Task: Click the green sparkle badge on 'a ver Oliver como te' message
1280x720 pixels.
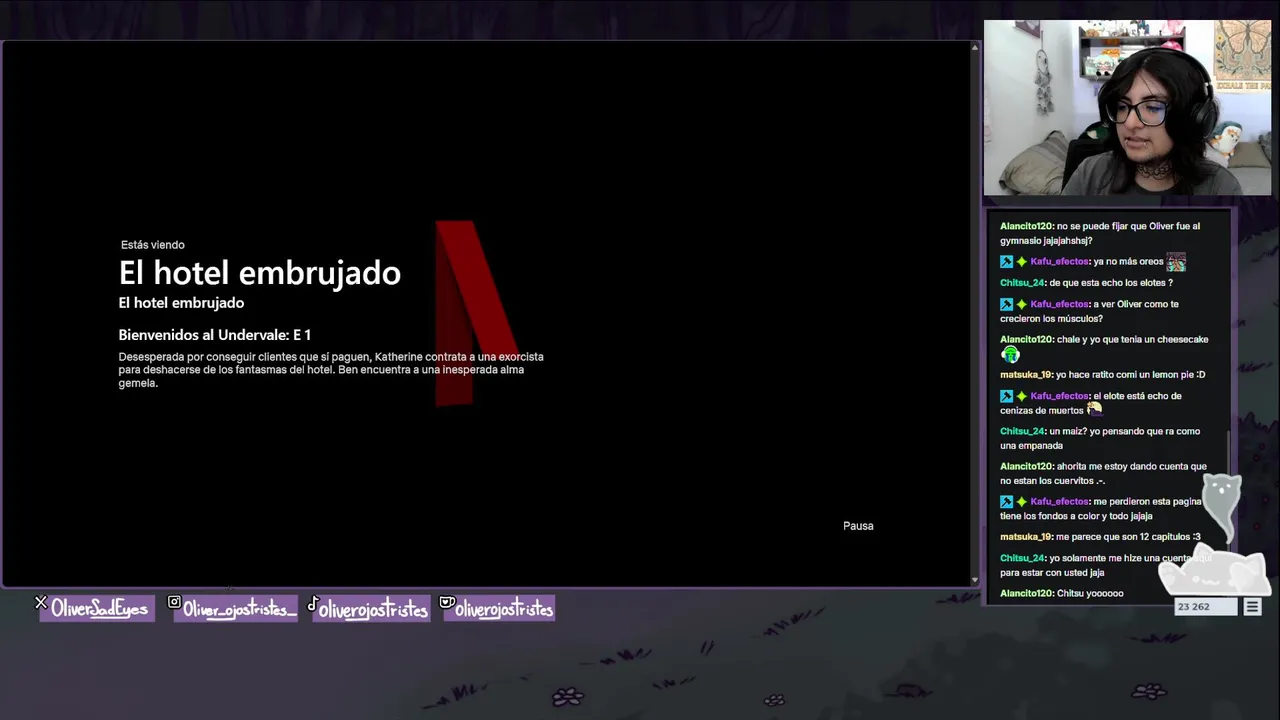Action: pyautogui.click(x=1021, y=304)
